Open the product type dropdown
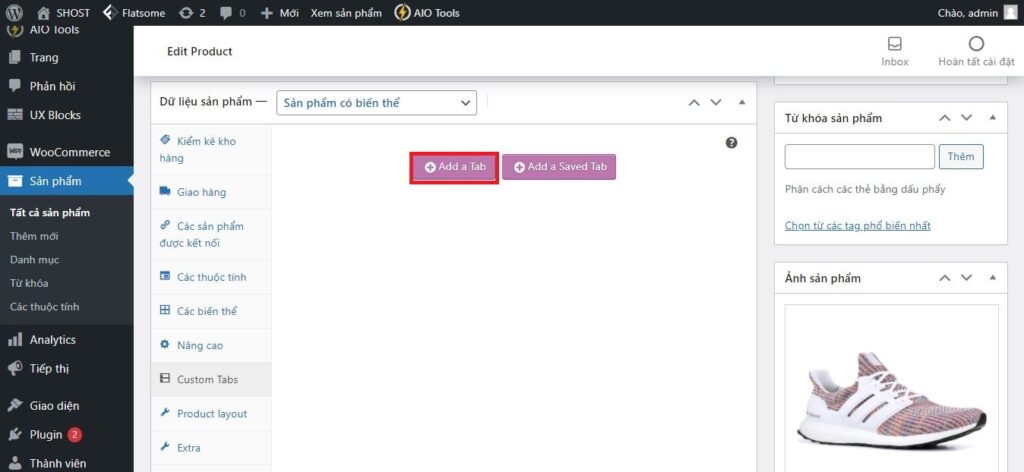Viewport: 1024px width, 472px height. (376, 102)
